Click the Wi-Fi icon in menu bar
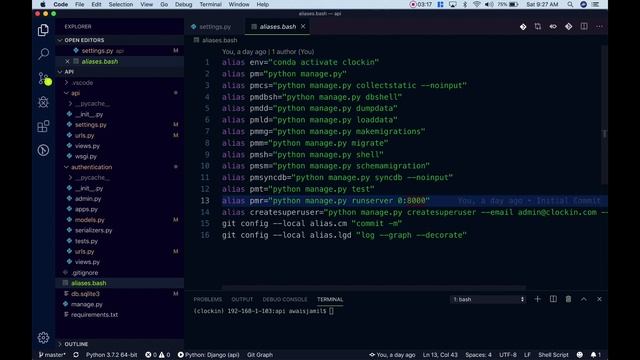The height and width of the screenshot is (360, 640). pyautogui.click(x=476, y=4)
